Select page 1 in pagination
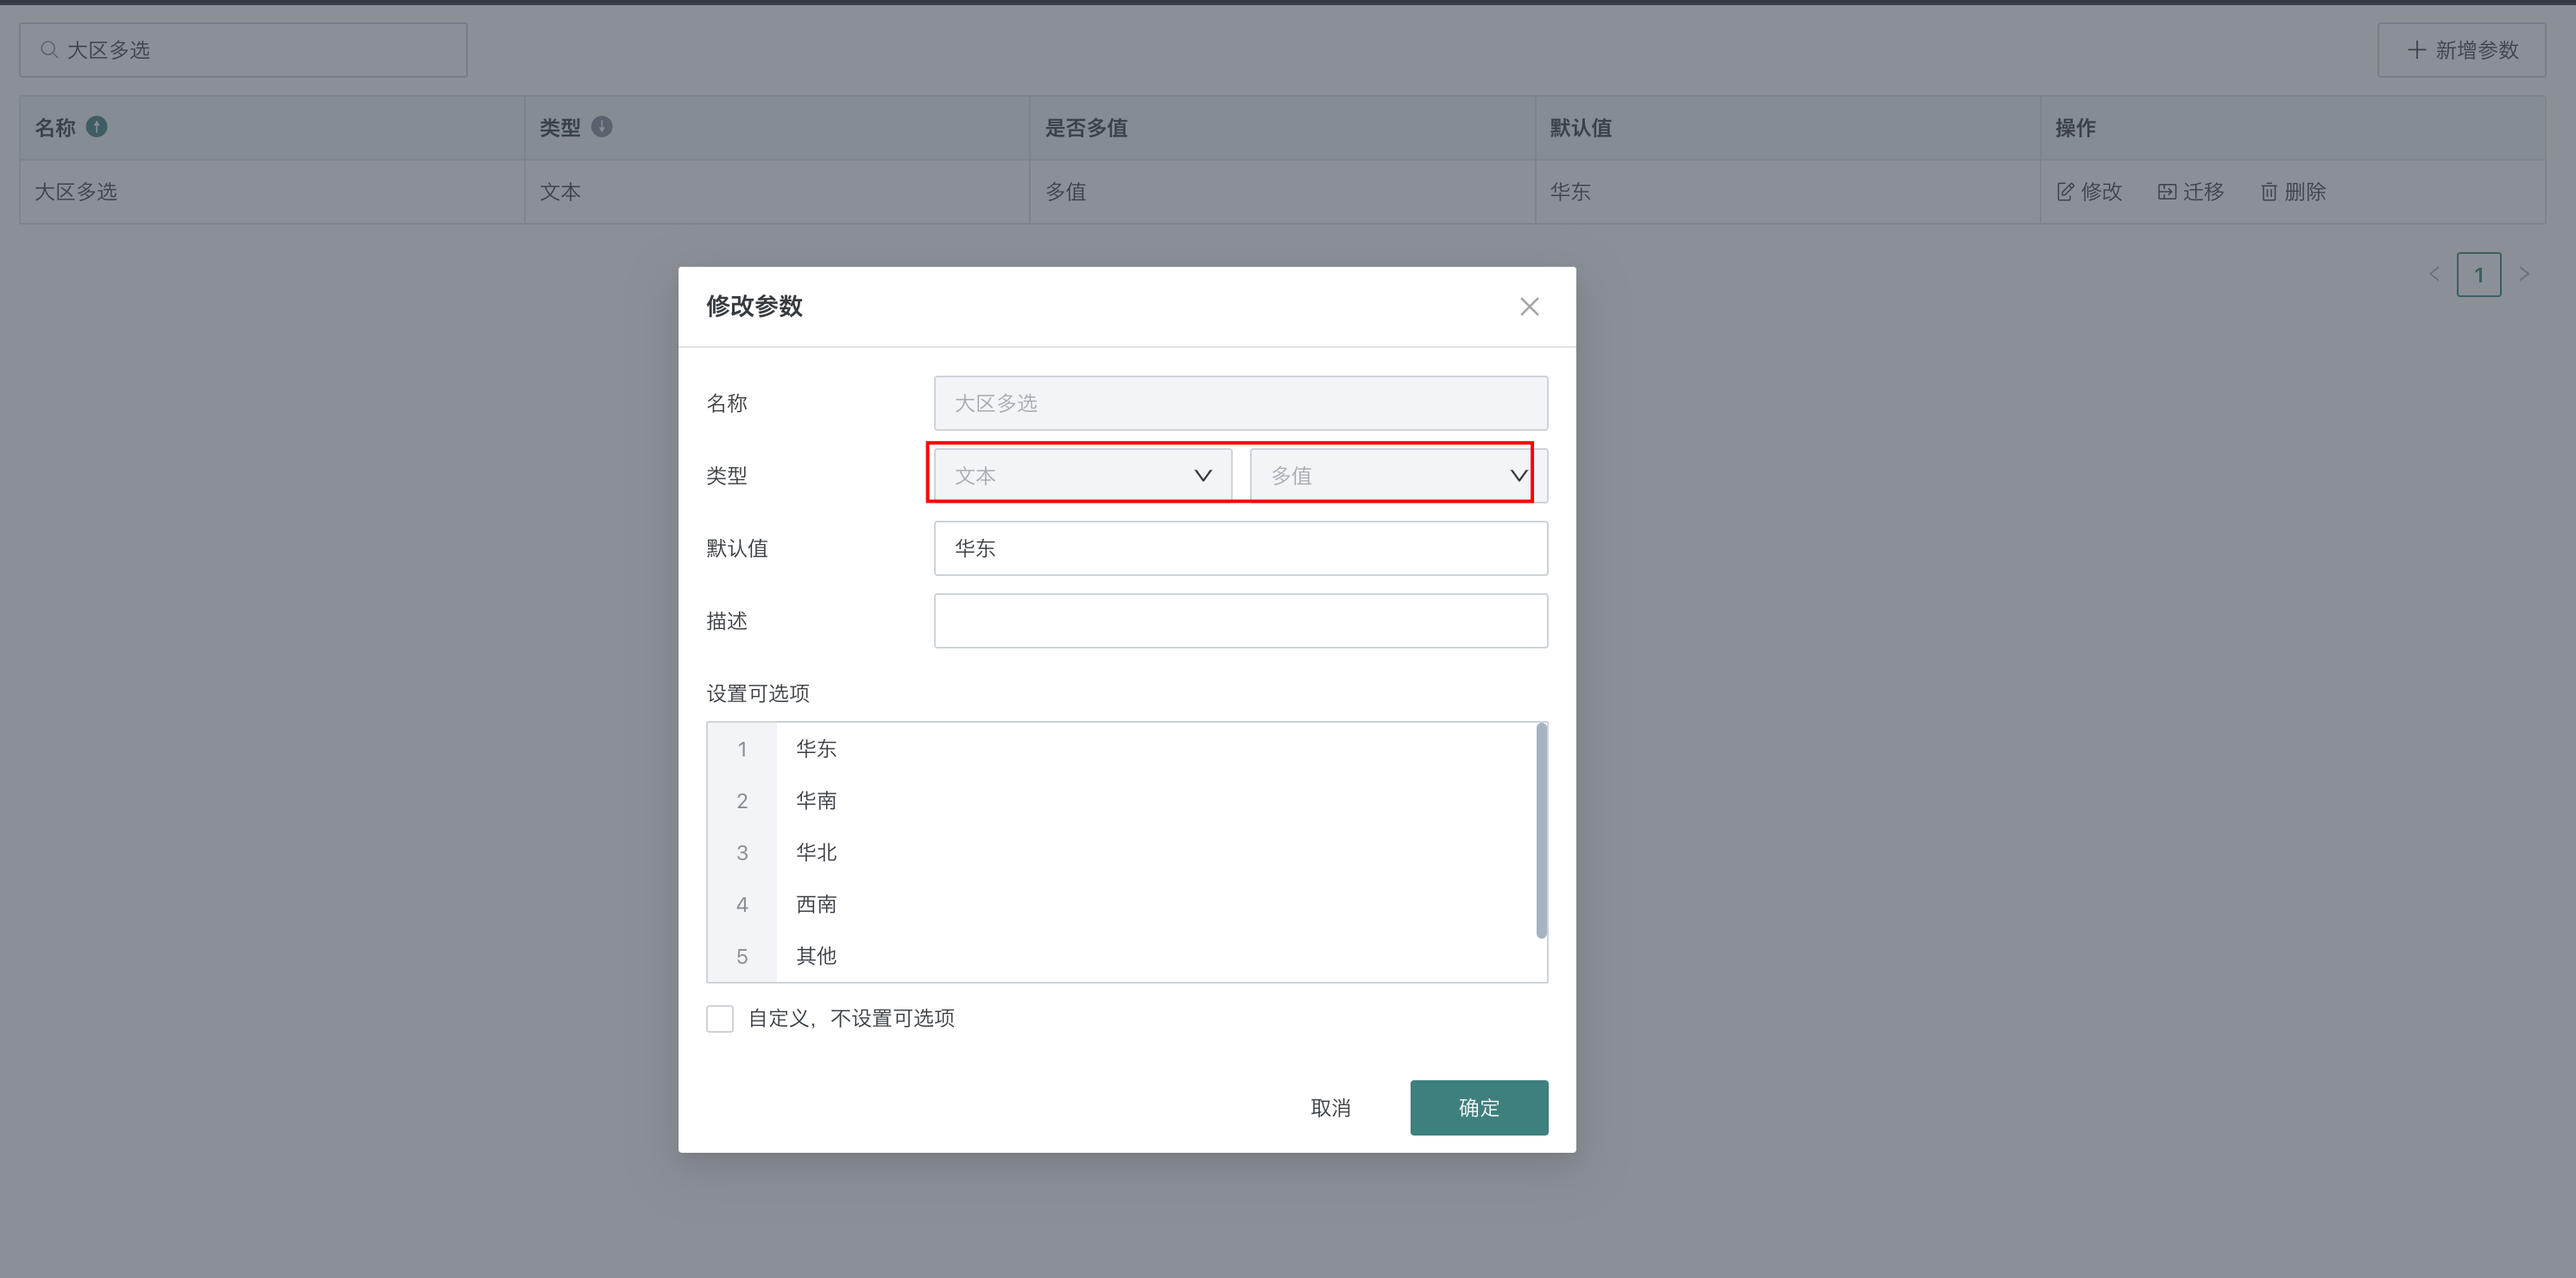Screen dimensions: 2576x1278 (x=2478, y=274)
